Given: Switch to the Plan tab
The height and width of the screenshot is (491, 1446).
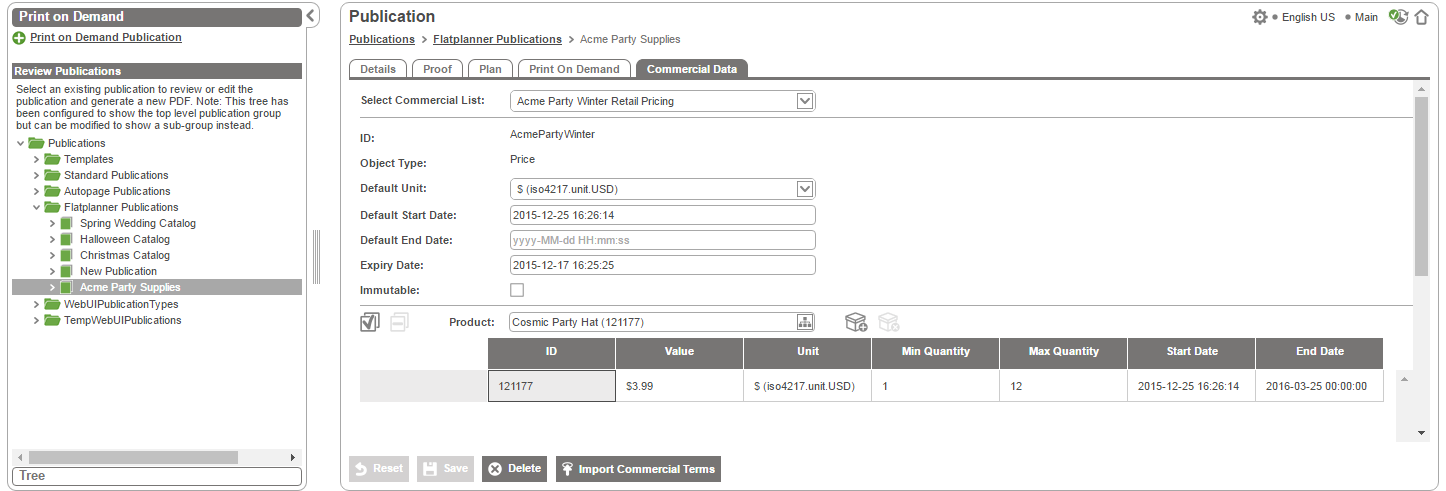Looking at the screenshot, I should click(x=490, y=69).
